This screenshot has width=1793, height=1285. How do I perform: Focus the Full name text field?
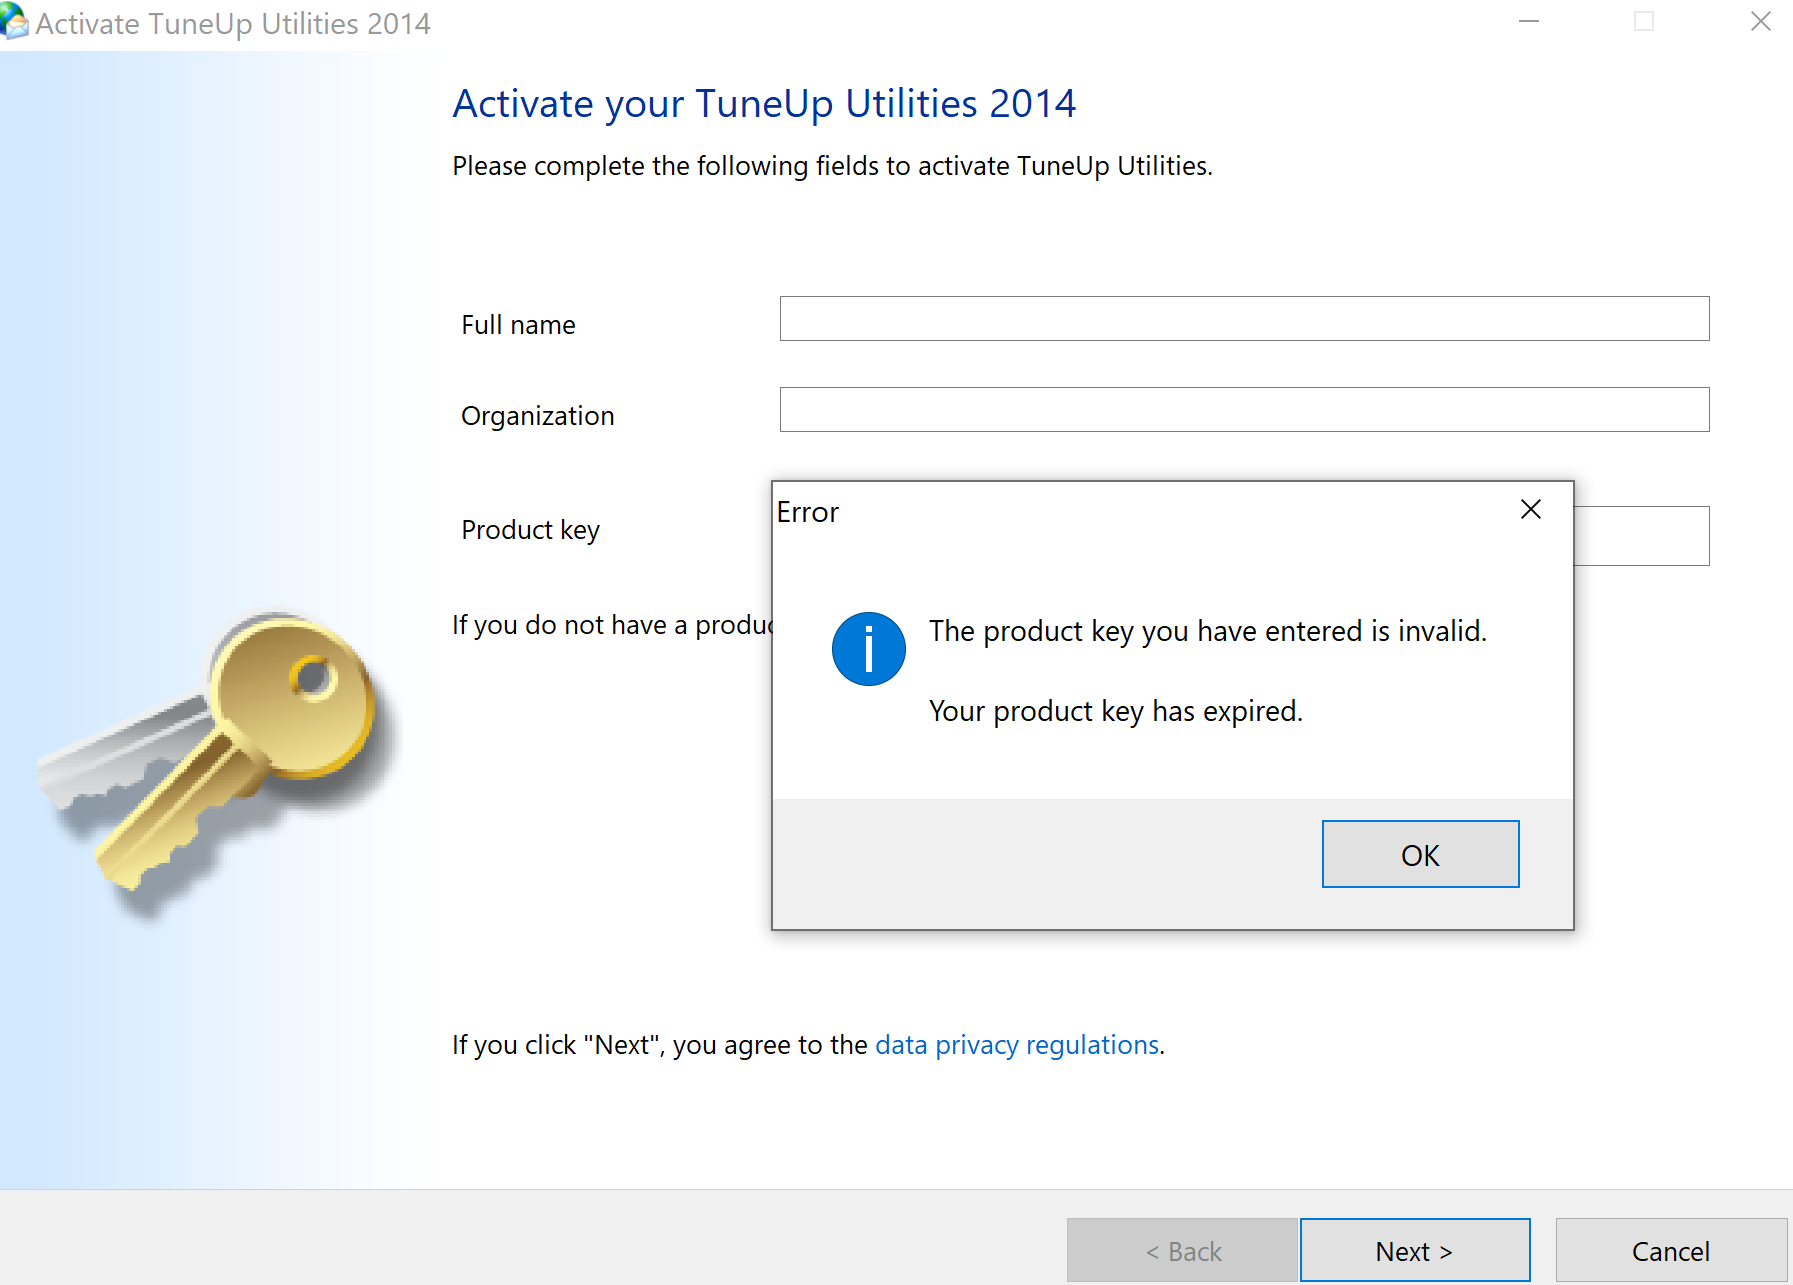[1244, 319]
